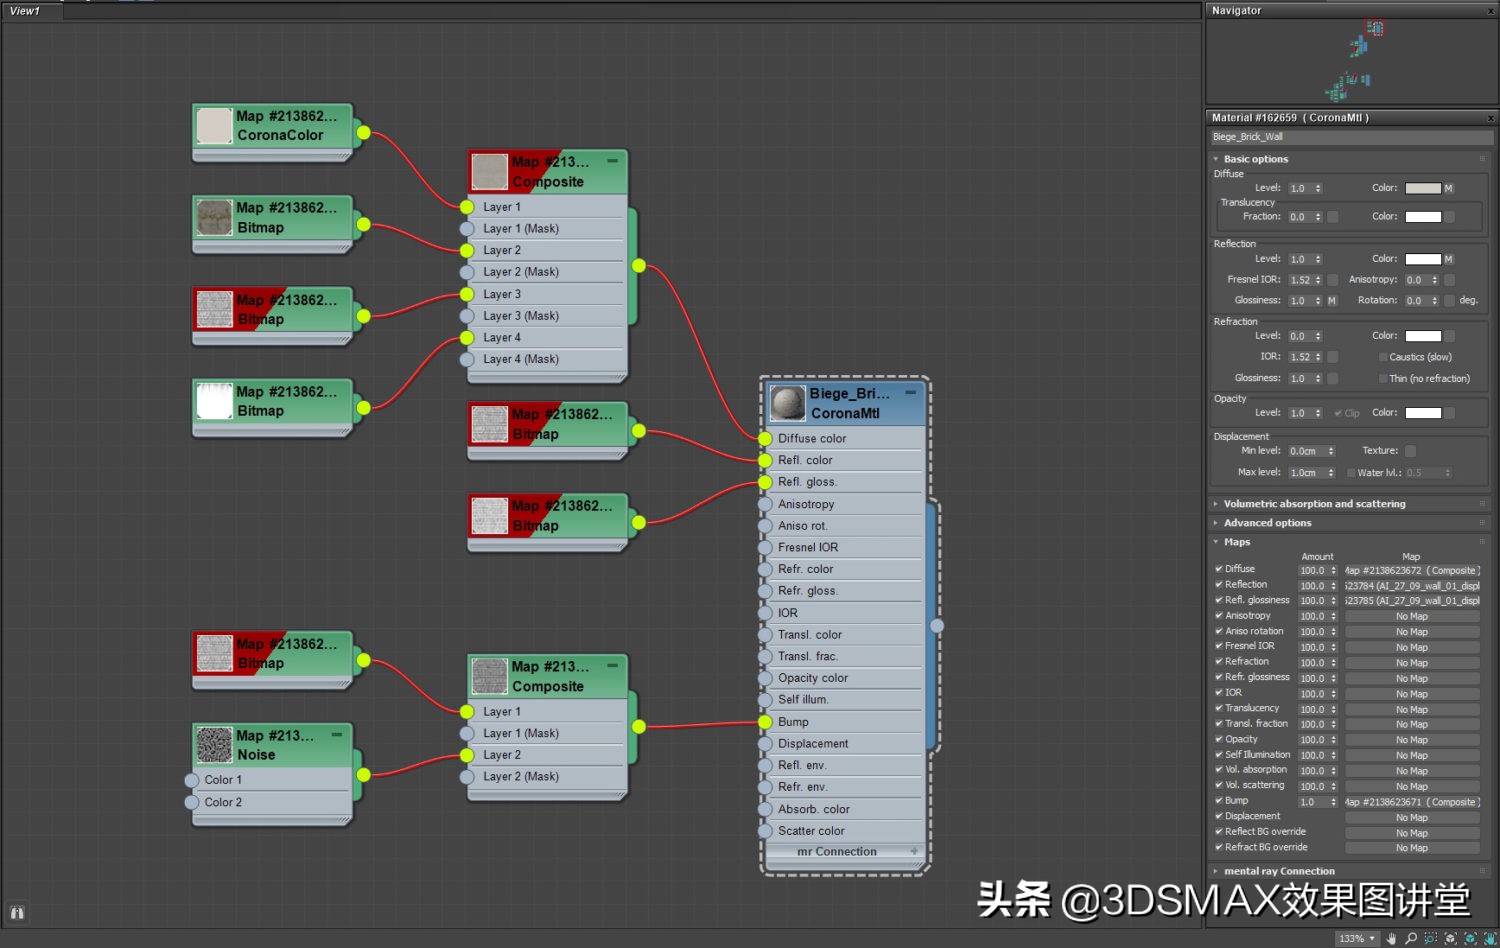Uncheck the Anisotropy map checkbox
Image resolution: width=1500 pixels, height=948 pixels.
1219,616
